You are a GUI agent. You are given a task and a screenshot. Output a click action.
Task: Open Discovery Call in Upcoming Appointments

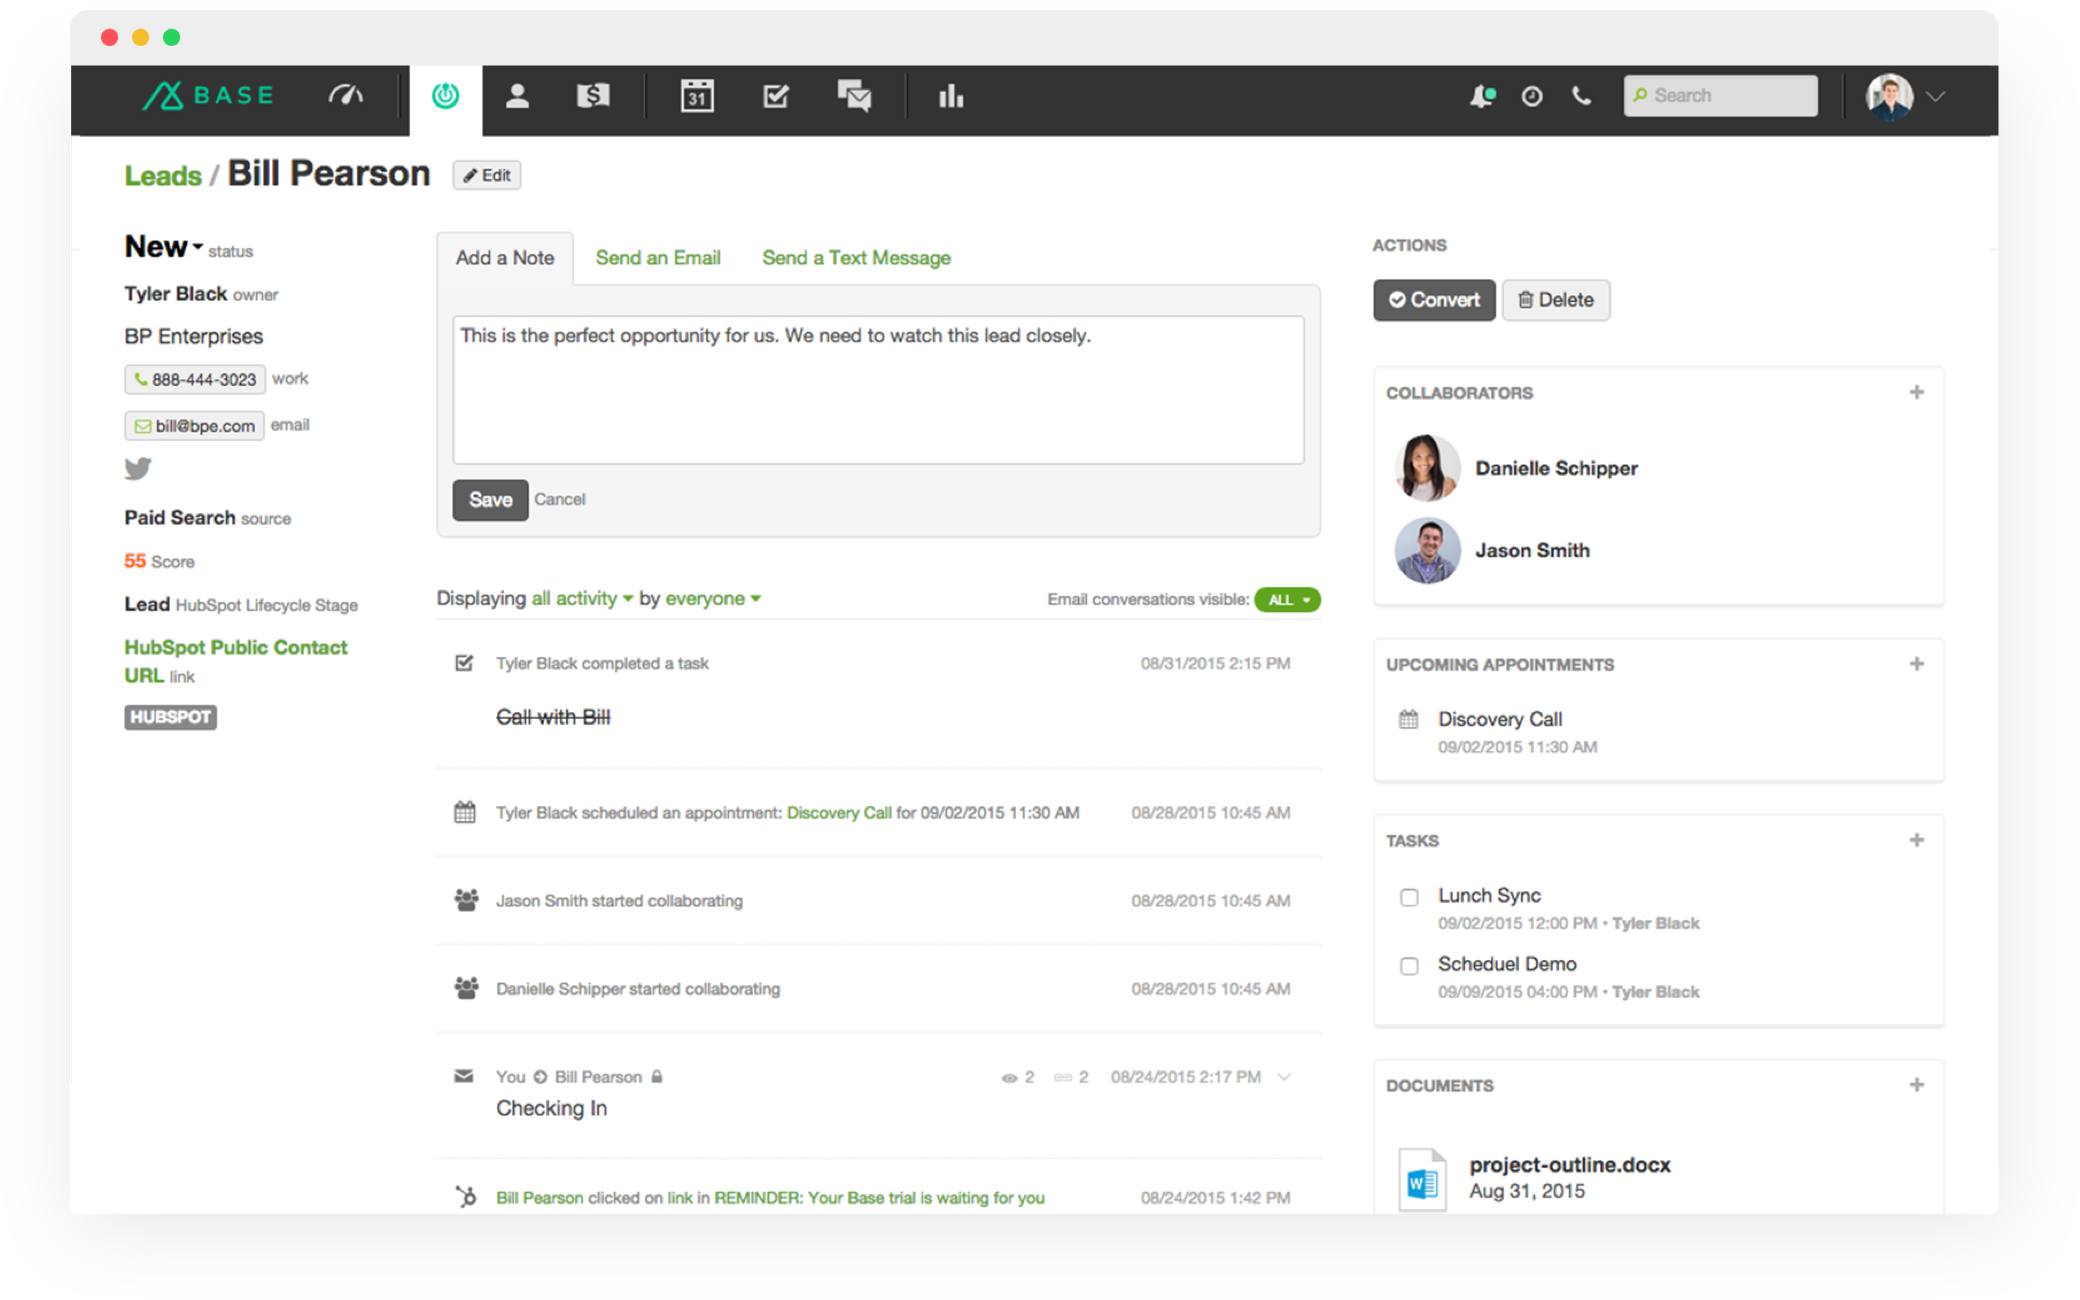click(1500, 719)
